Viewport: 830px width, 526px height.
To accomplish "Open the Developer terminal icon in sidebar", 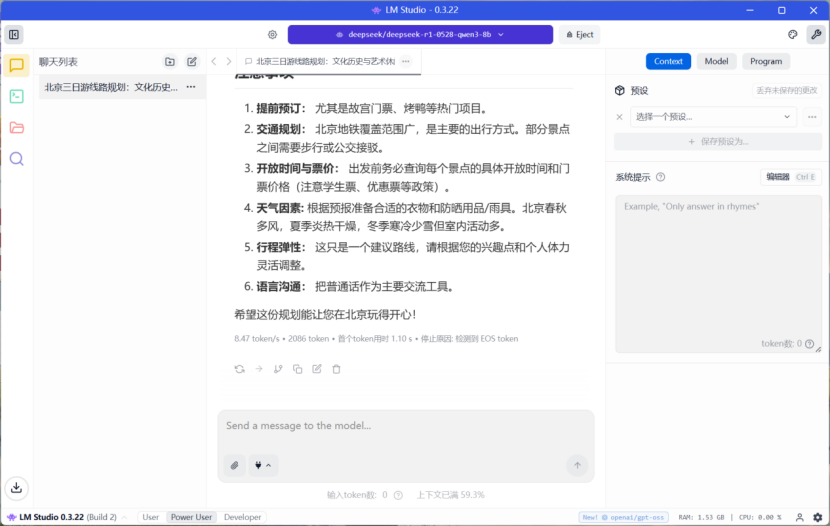I will click(x=16, y=97).
